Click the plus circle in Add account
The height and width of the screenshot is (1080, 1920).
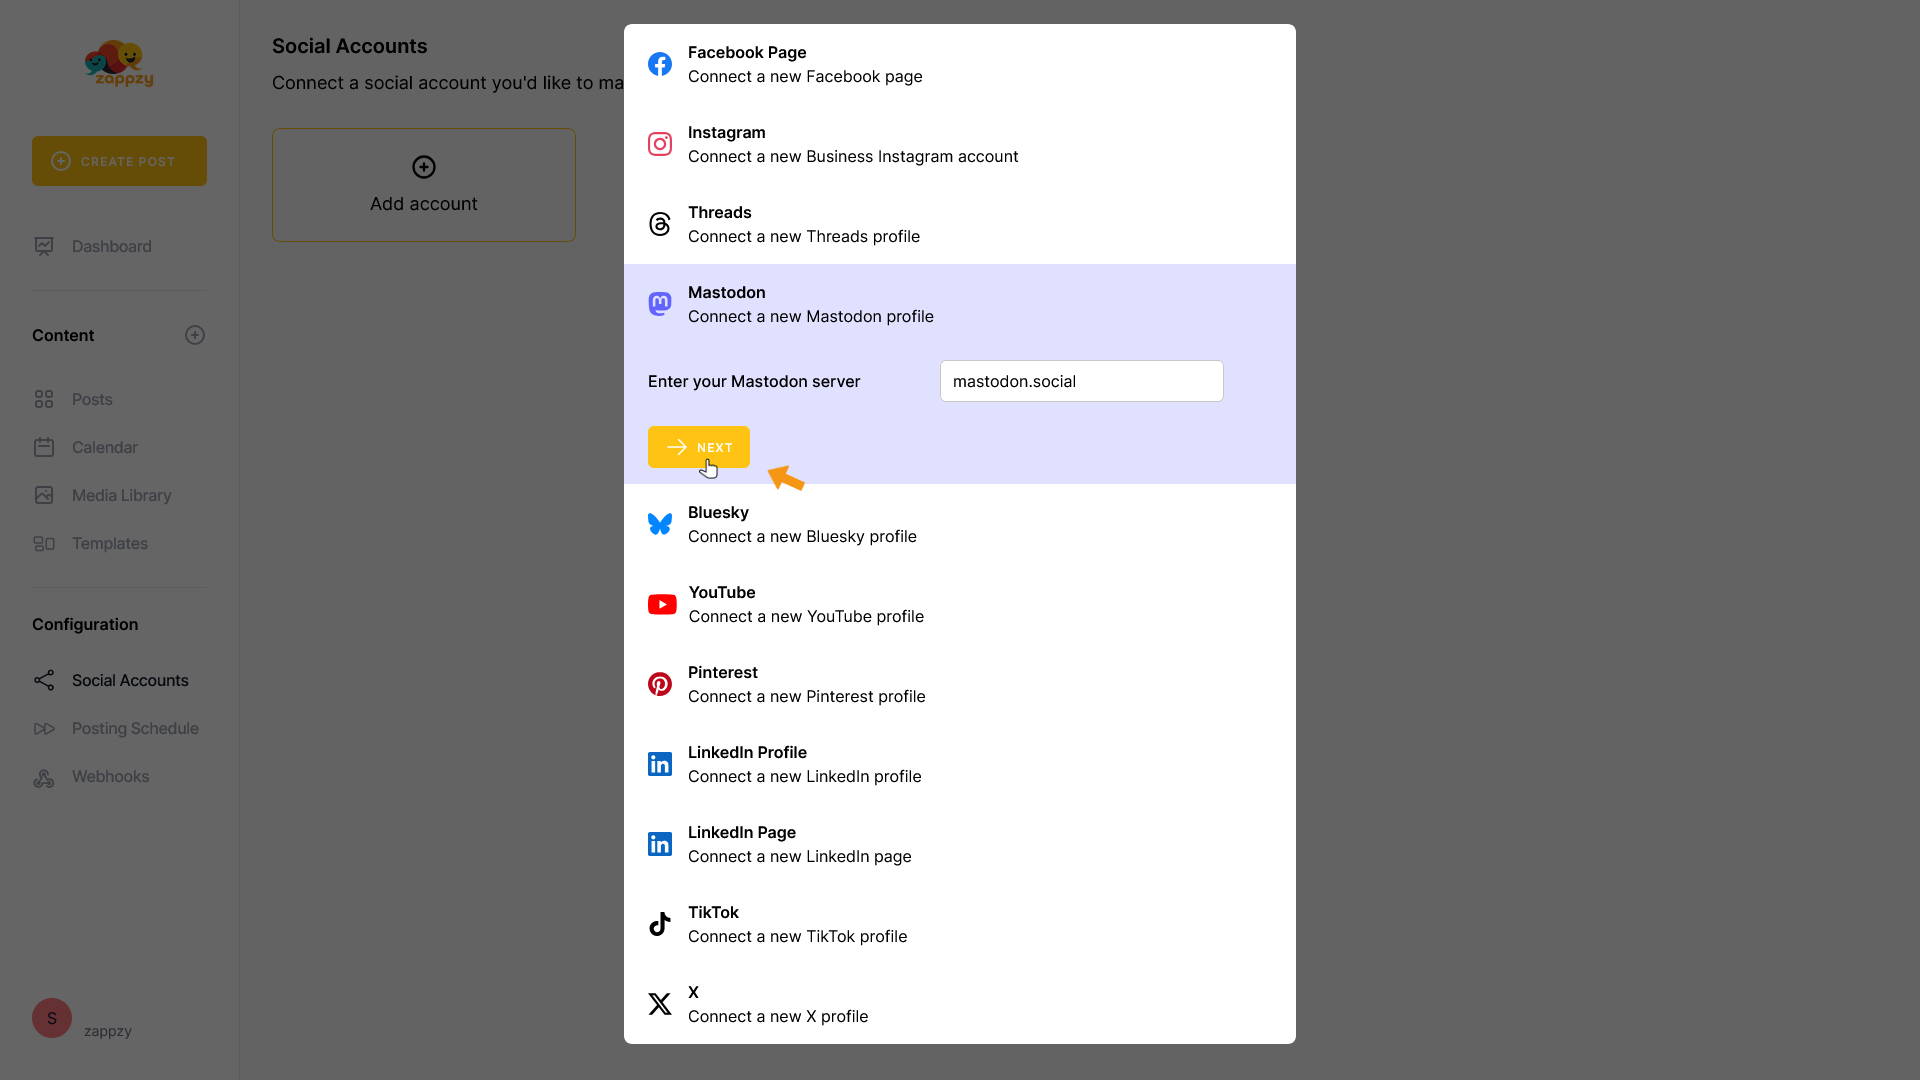424,167
